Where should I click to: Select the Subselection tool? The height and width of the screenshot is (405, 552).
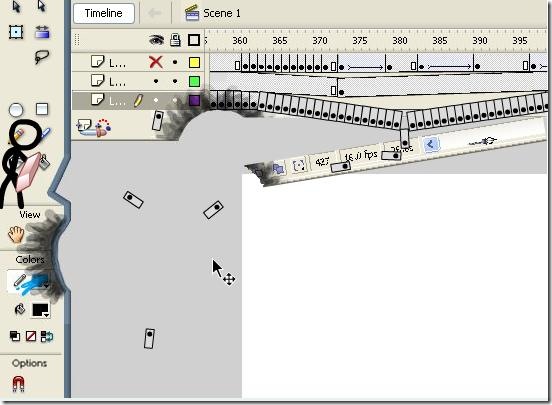pos(41,6)
